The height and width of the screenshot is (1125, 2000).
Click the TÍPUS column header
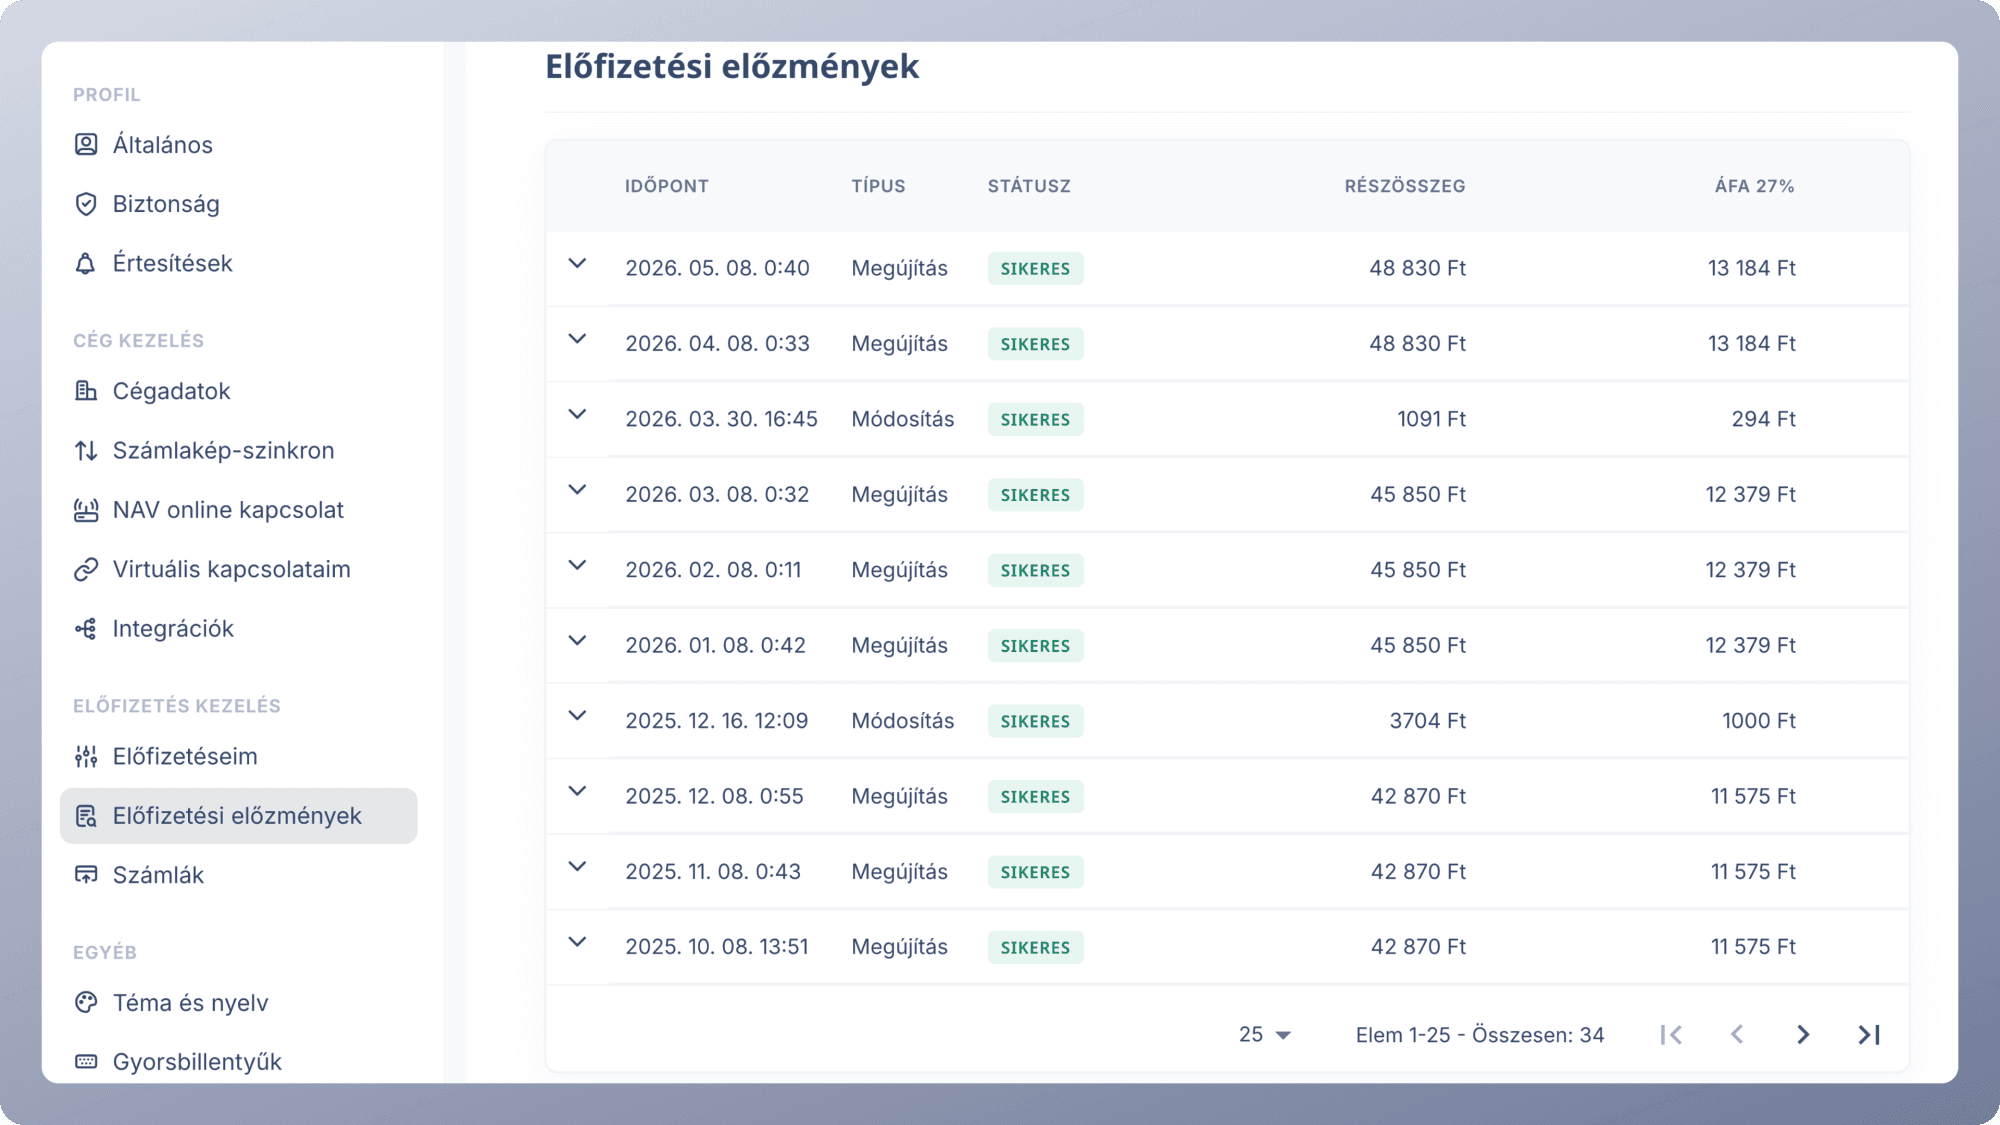(x=878, y=186)
